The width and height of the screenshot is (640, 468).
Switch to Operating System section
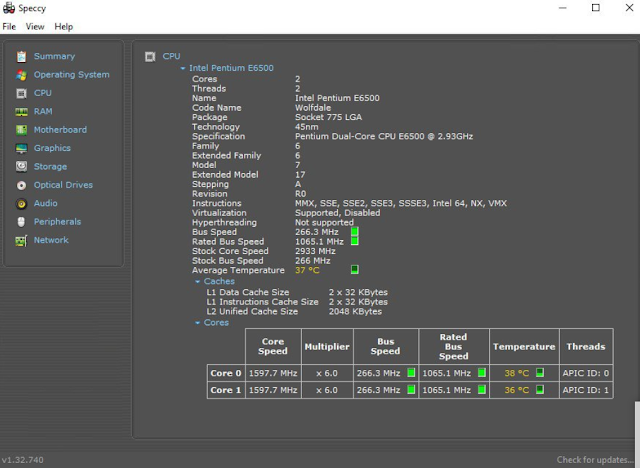pos(71,75)
